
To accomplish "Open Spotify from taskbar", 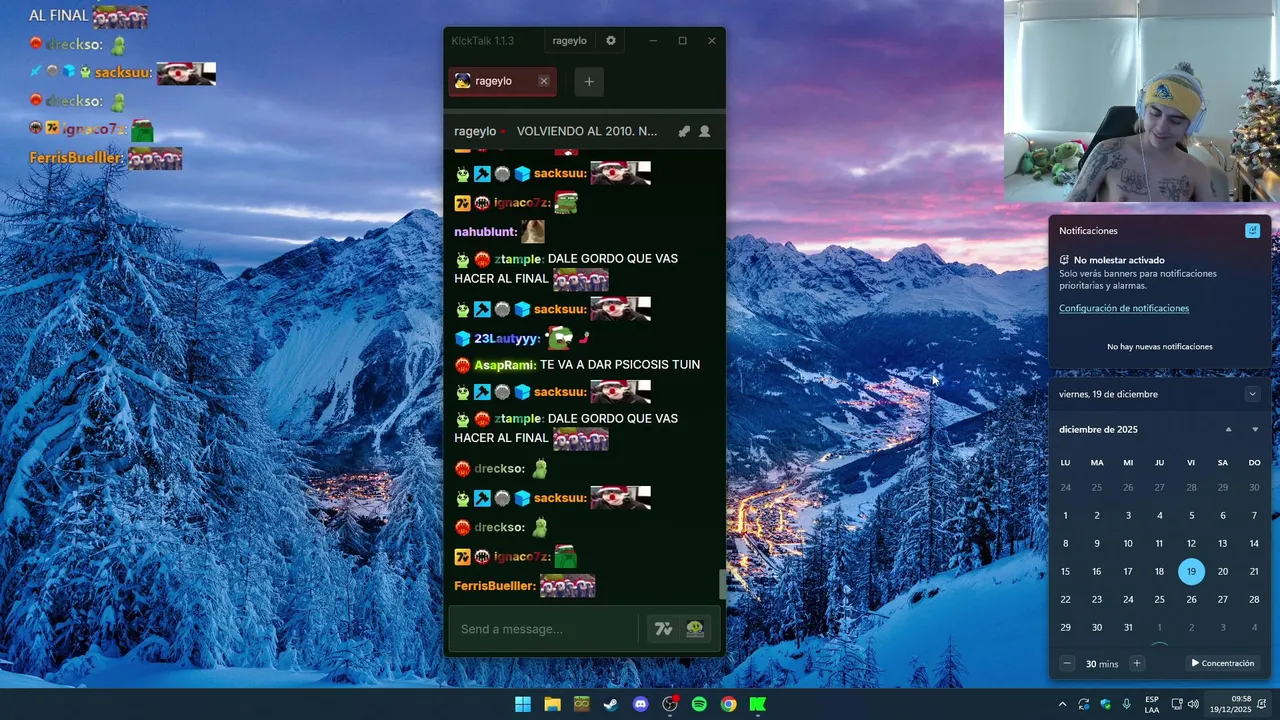I will [699, 704].
